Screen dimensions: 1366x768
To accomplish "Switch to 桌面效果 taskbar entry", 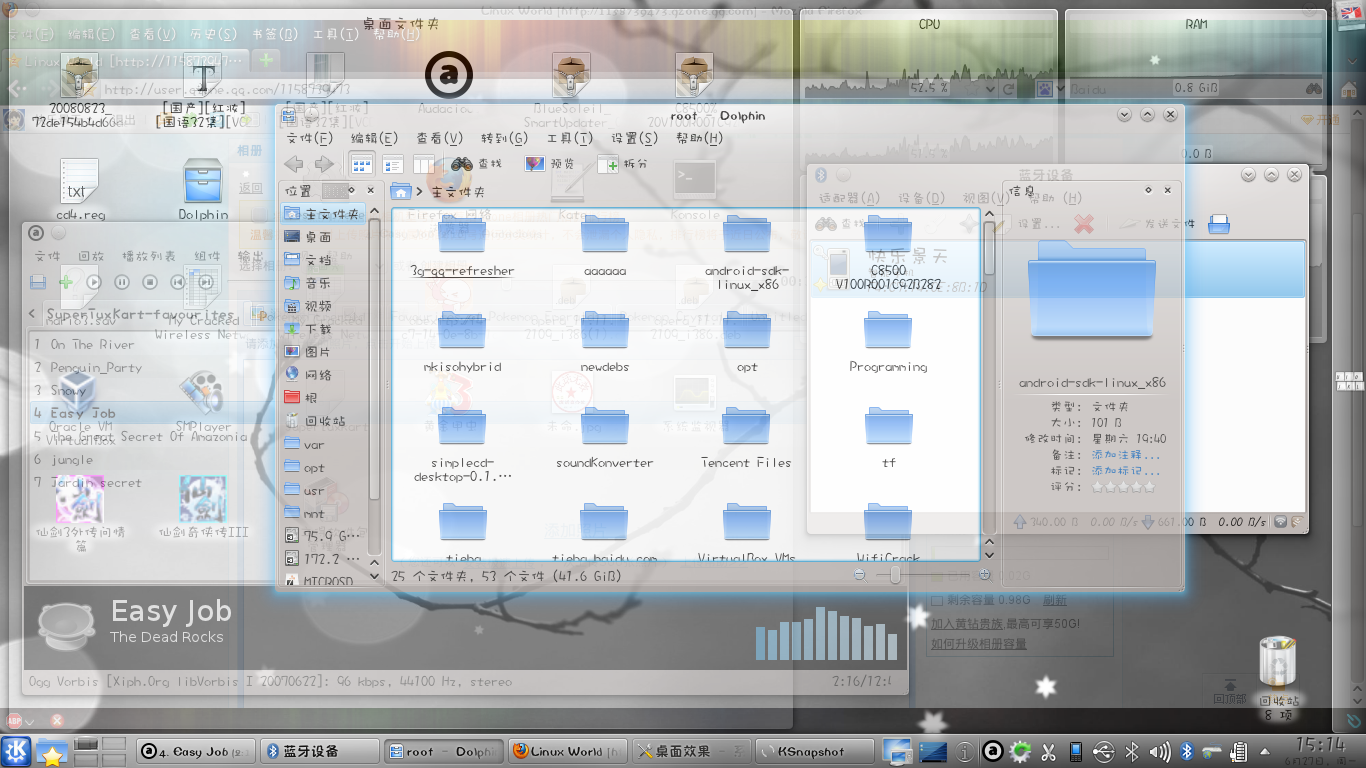I will 692,751.
